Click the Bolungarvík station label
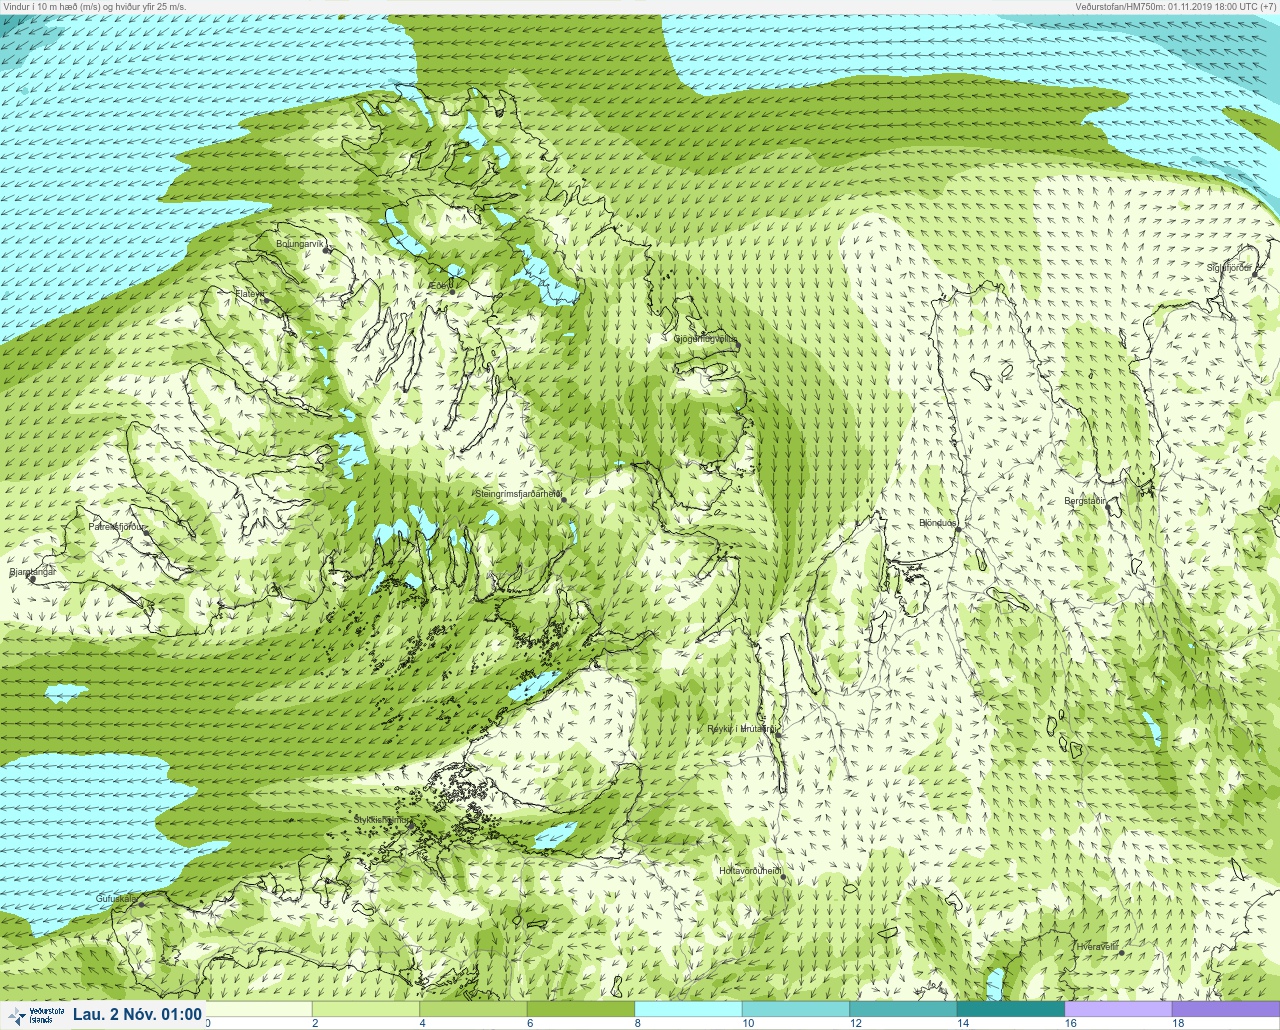Viewport: 1280px width, 1030px height. pyautogui.click(x=300, y=243)
